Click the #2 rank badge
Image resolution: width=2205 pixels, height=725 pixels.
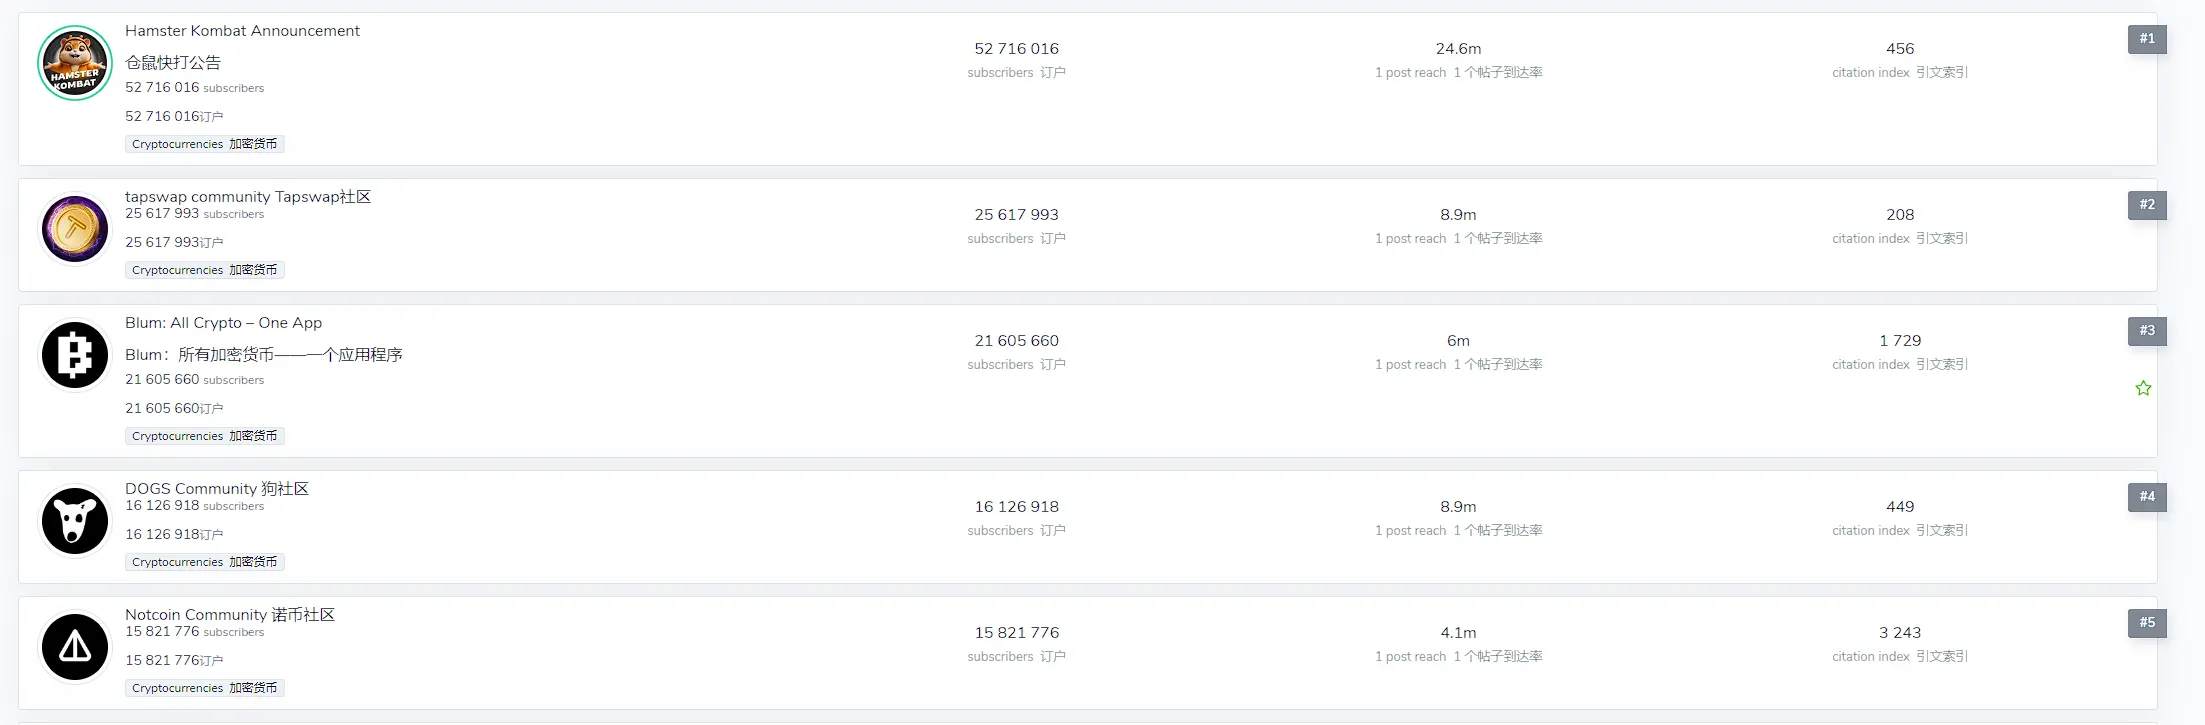(2147, 205)
